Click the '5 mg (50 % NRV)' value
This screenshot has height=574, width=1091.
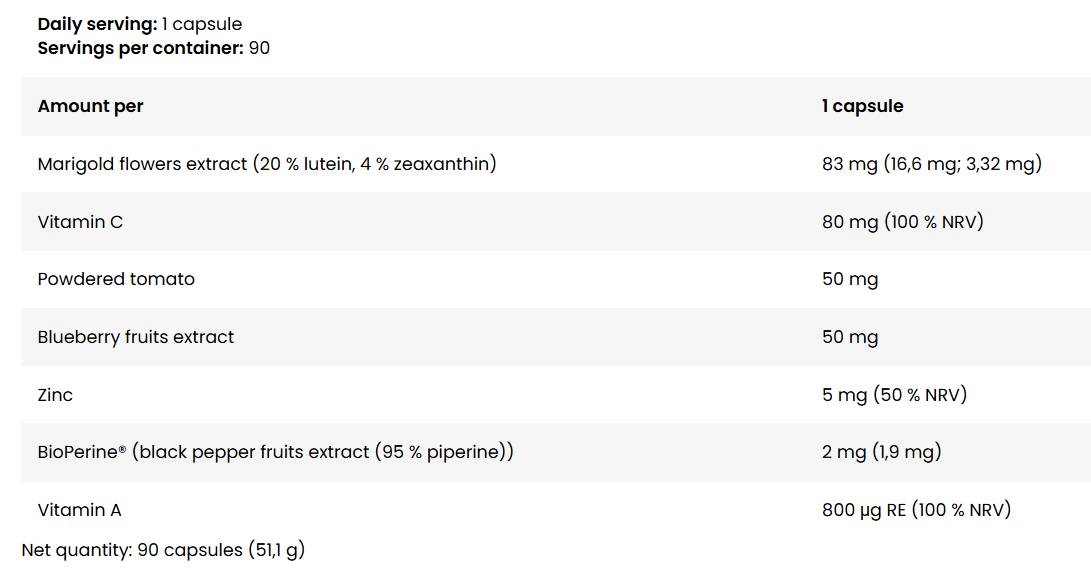[894, 395]
